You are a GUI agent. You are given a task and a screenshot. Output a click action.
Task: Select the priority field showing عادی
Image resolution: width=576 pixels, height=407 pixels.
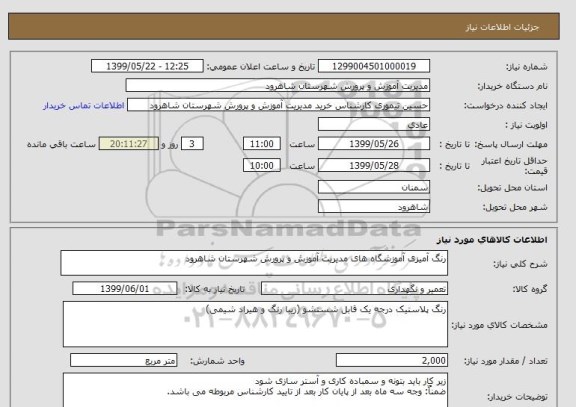[x=374, y=125]
